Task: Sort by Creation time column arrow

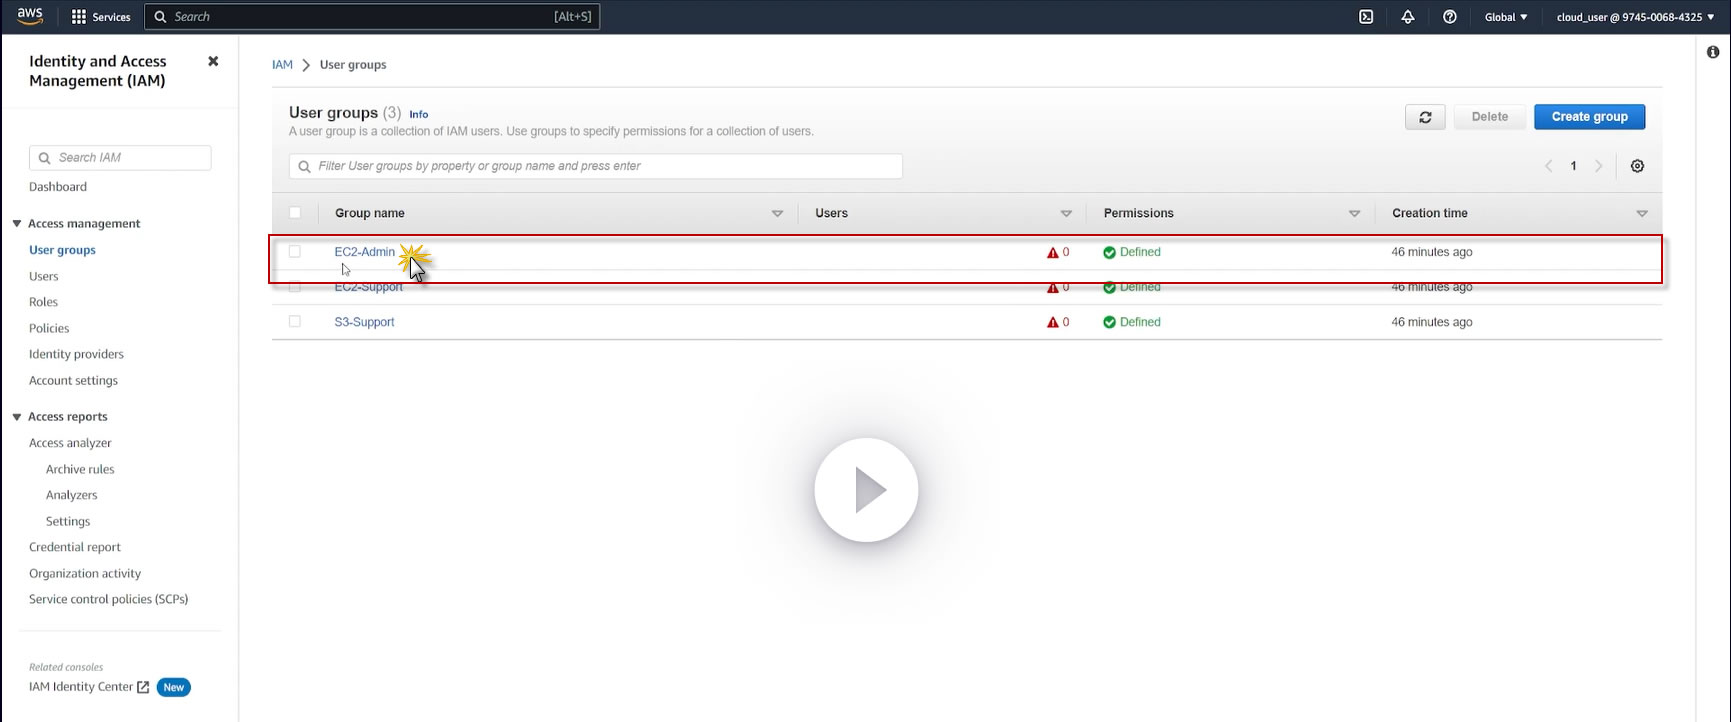Action: tap(1642, 214)
